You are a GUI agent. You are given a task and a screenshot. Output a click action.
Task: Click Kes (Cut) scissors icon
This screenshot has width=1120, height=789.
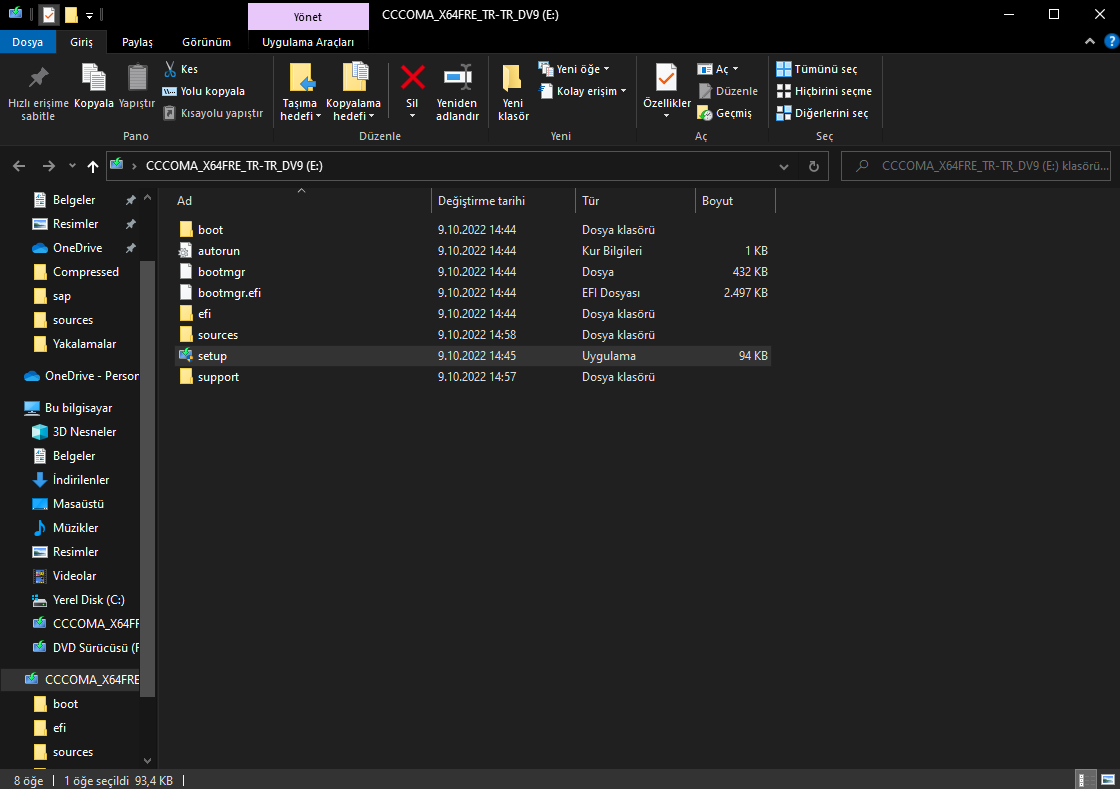click(170, 69)
